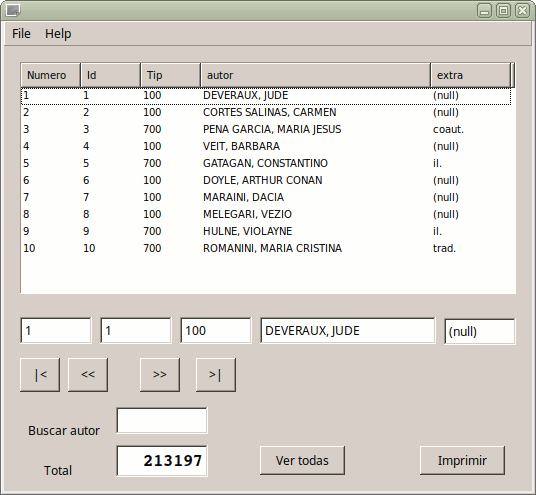
Task: Sort by the autor column header
Action: coord(315,75)
